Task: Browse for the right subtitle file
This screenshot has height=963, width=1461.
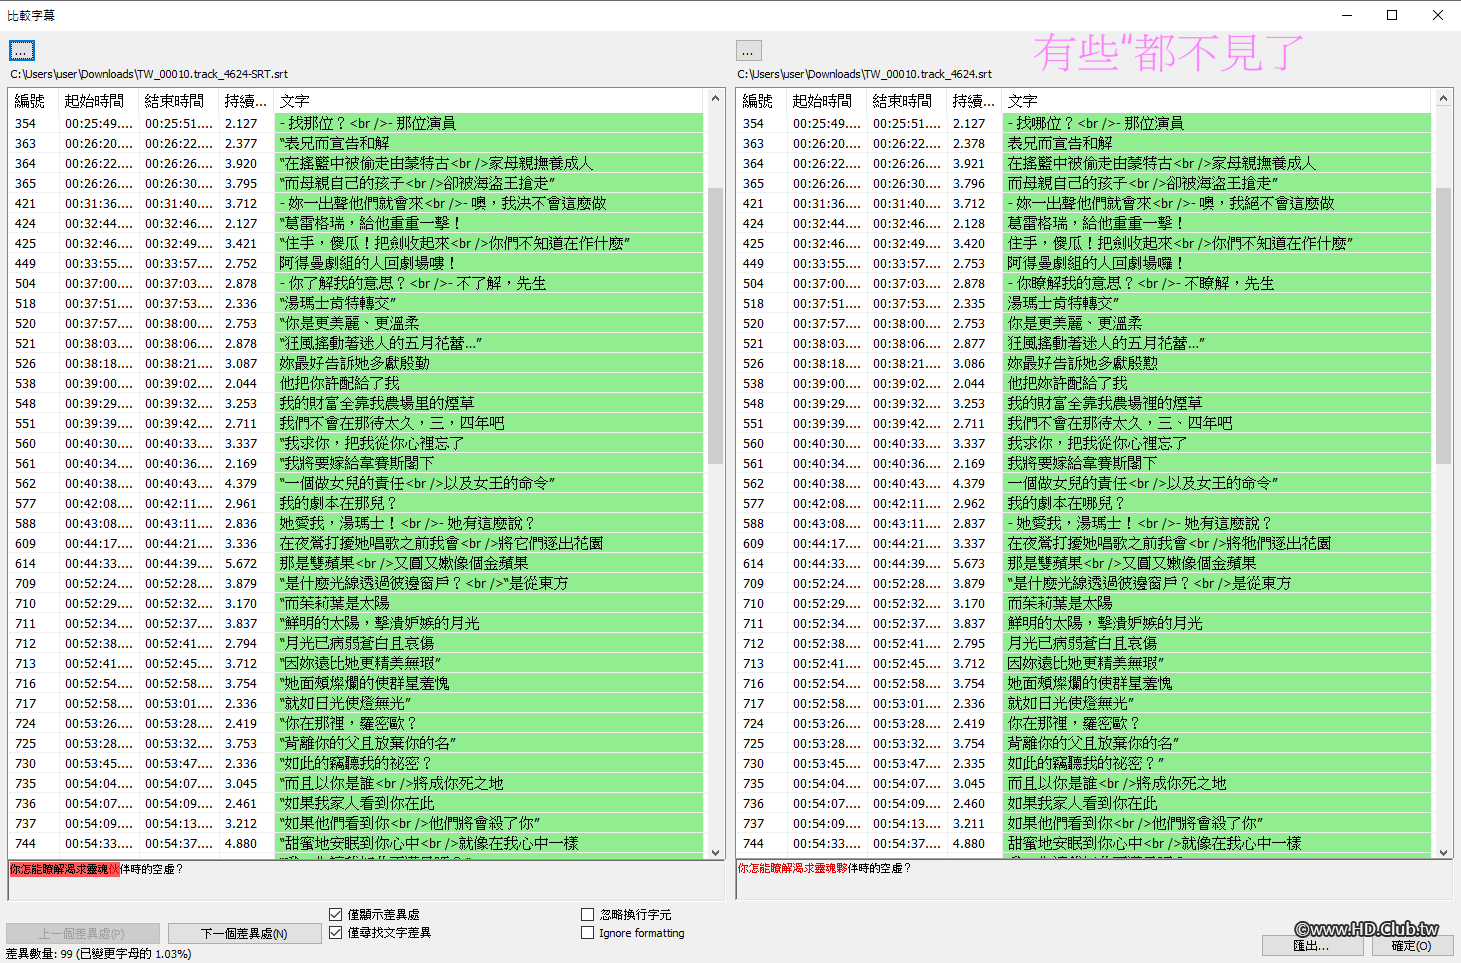Action: [x=747, y=50]
